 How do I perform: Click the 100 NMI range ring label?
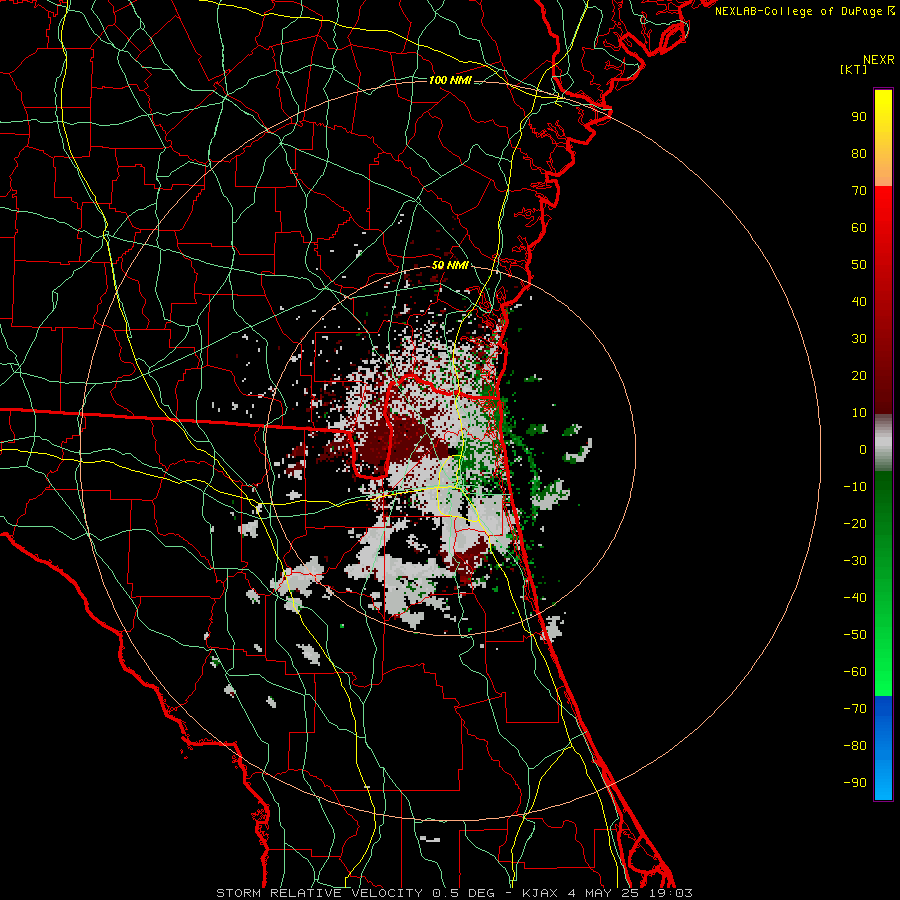pos(450,80)
